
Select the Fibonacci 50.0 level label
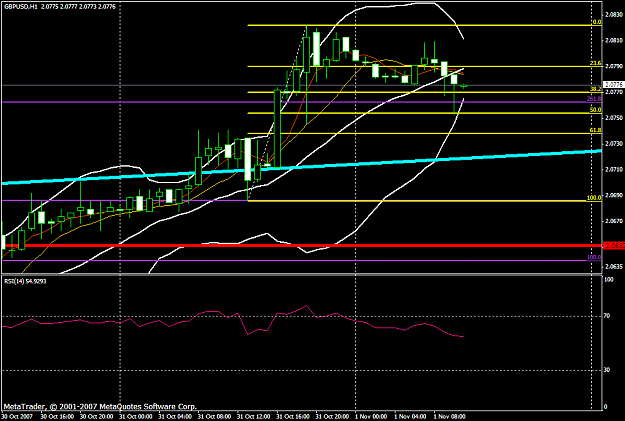tap(596, 110)
